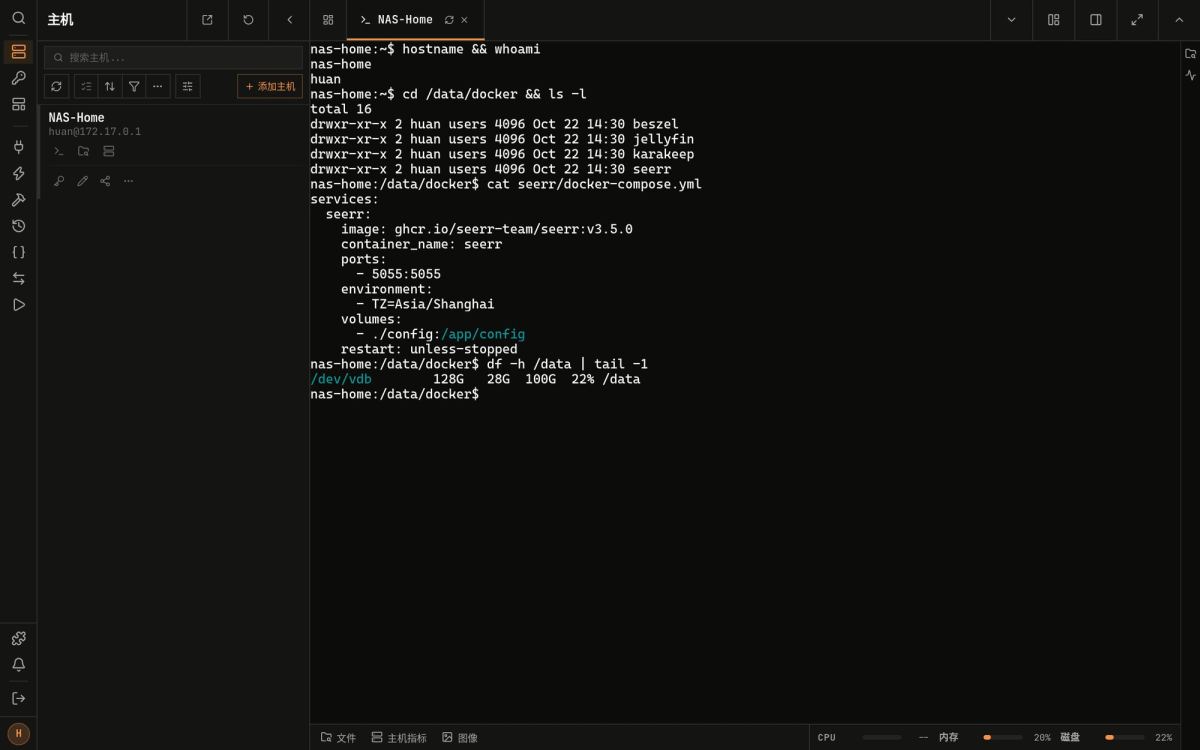1200x750 pixels.
Task: Click the 添加主机 button
Action: click(270, 86)
